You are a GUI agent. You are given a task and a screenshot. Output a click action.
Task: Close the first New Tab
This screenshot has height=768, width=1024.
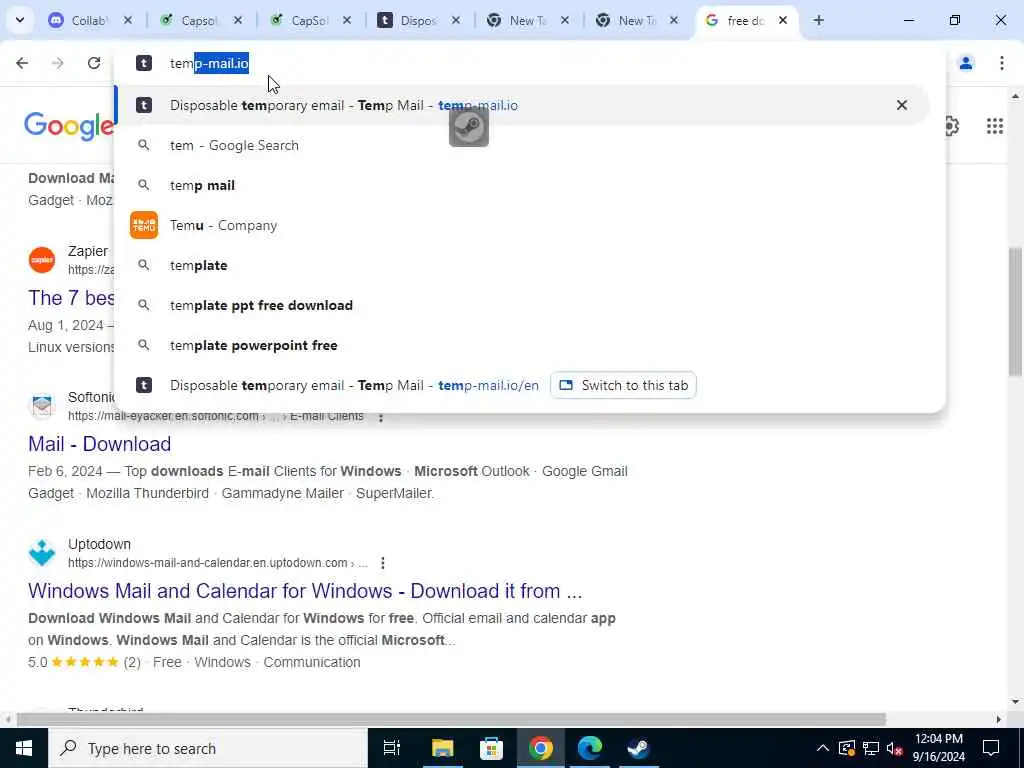click(565, 21)
